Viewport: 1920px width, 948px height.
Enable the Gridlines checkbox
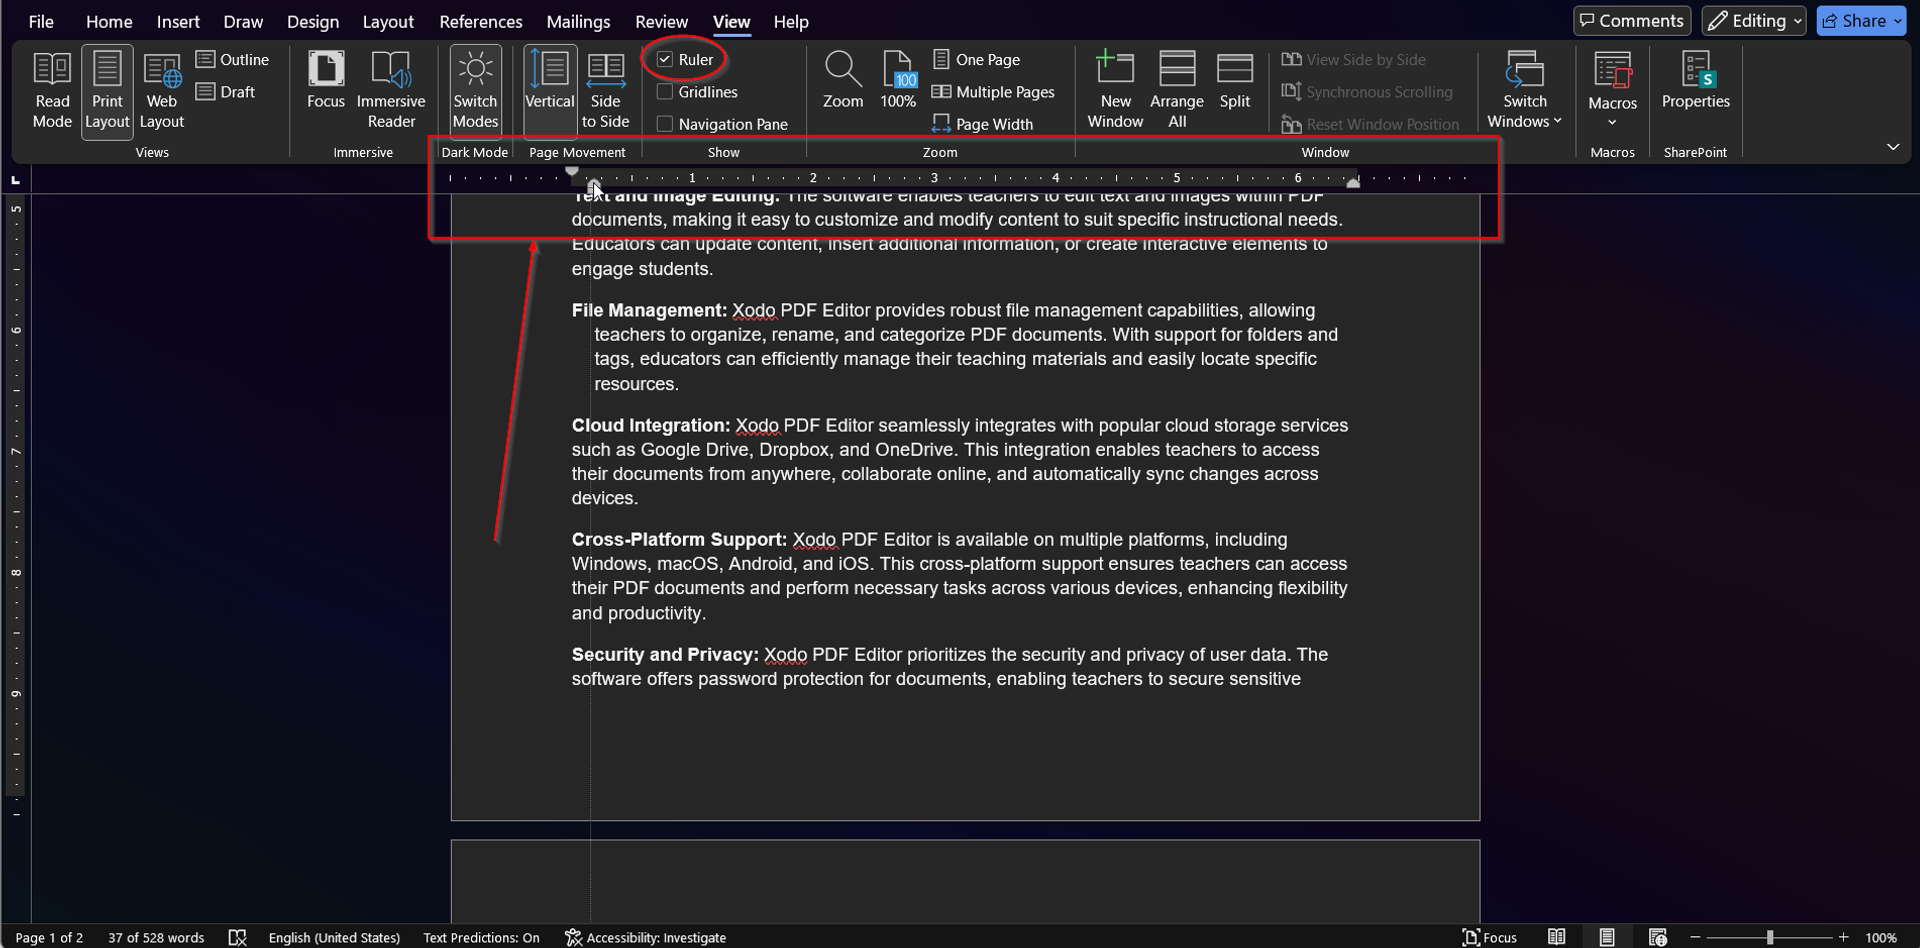coord(665,92)
